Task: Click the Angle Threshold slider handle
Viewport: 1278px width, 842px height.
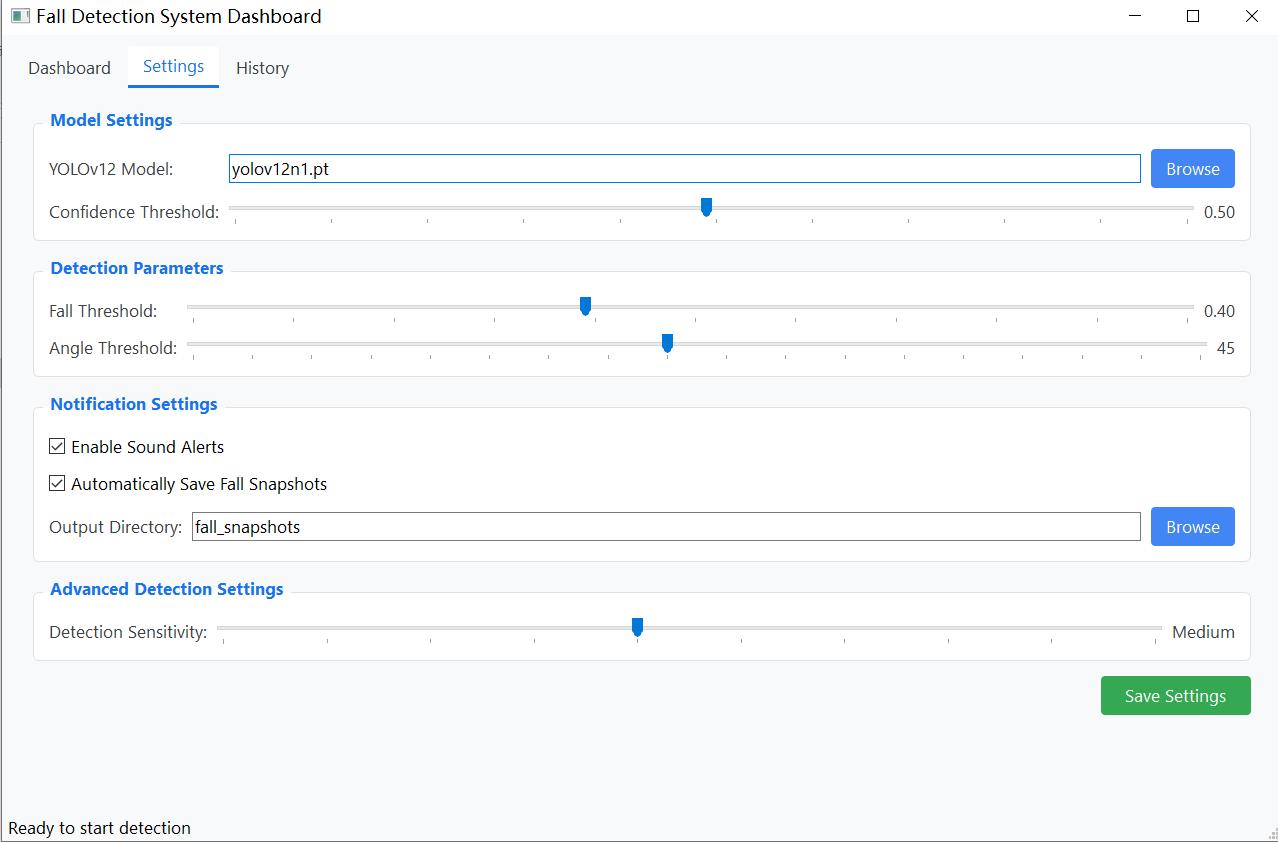Action: [x=667, y=343]
